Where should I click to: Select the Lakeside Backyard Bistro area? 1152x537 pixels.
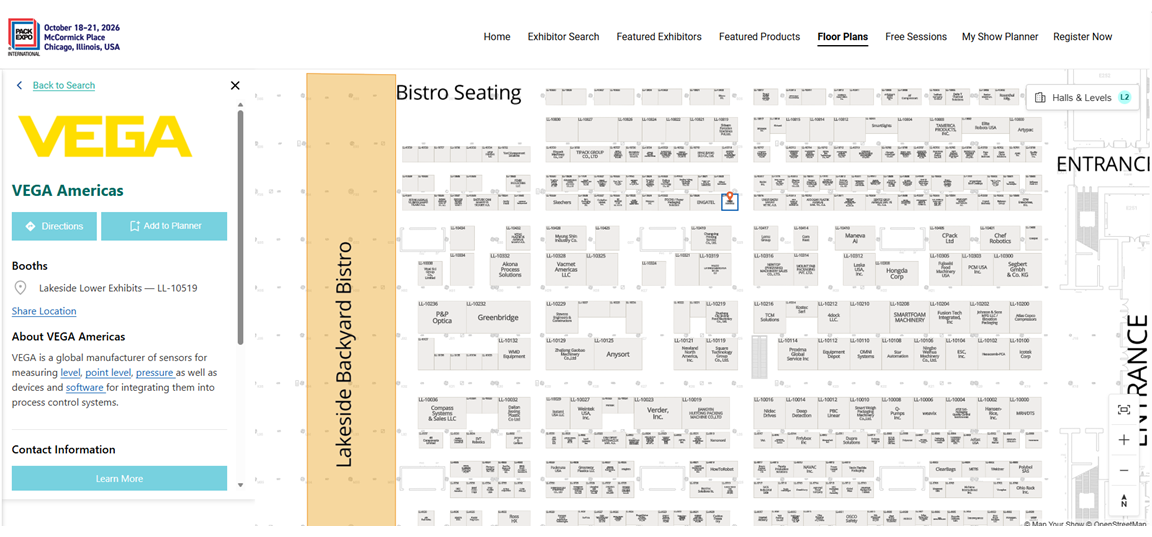pos(351,299)
